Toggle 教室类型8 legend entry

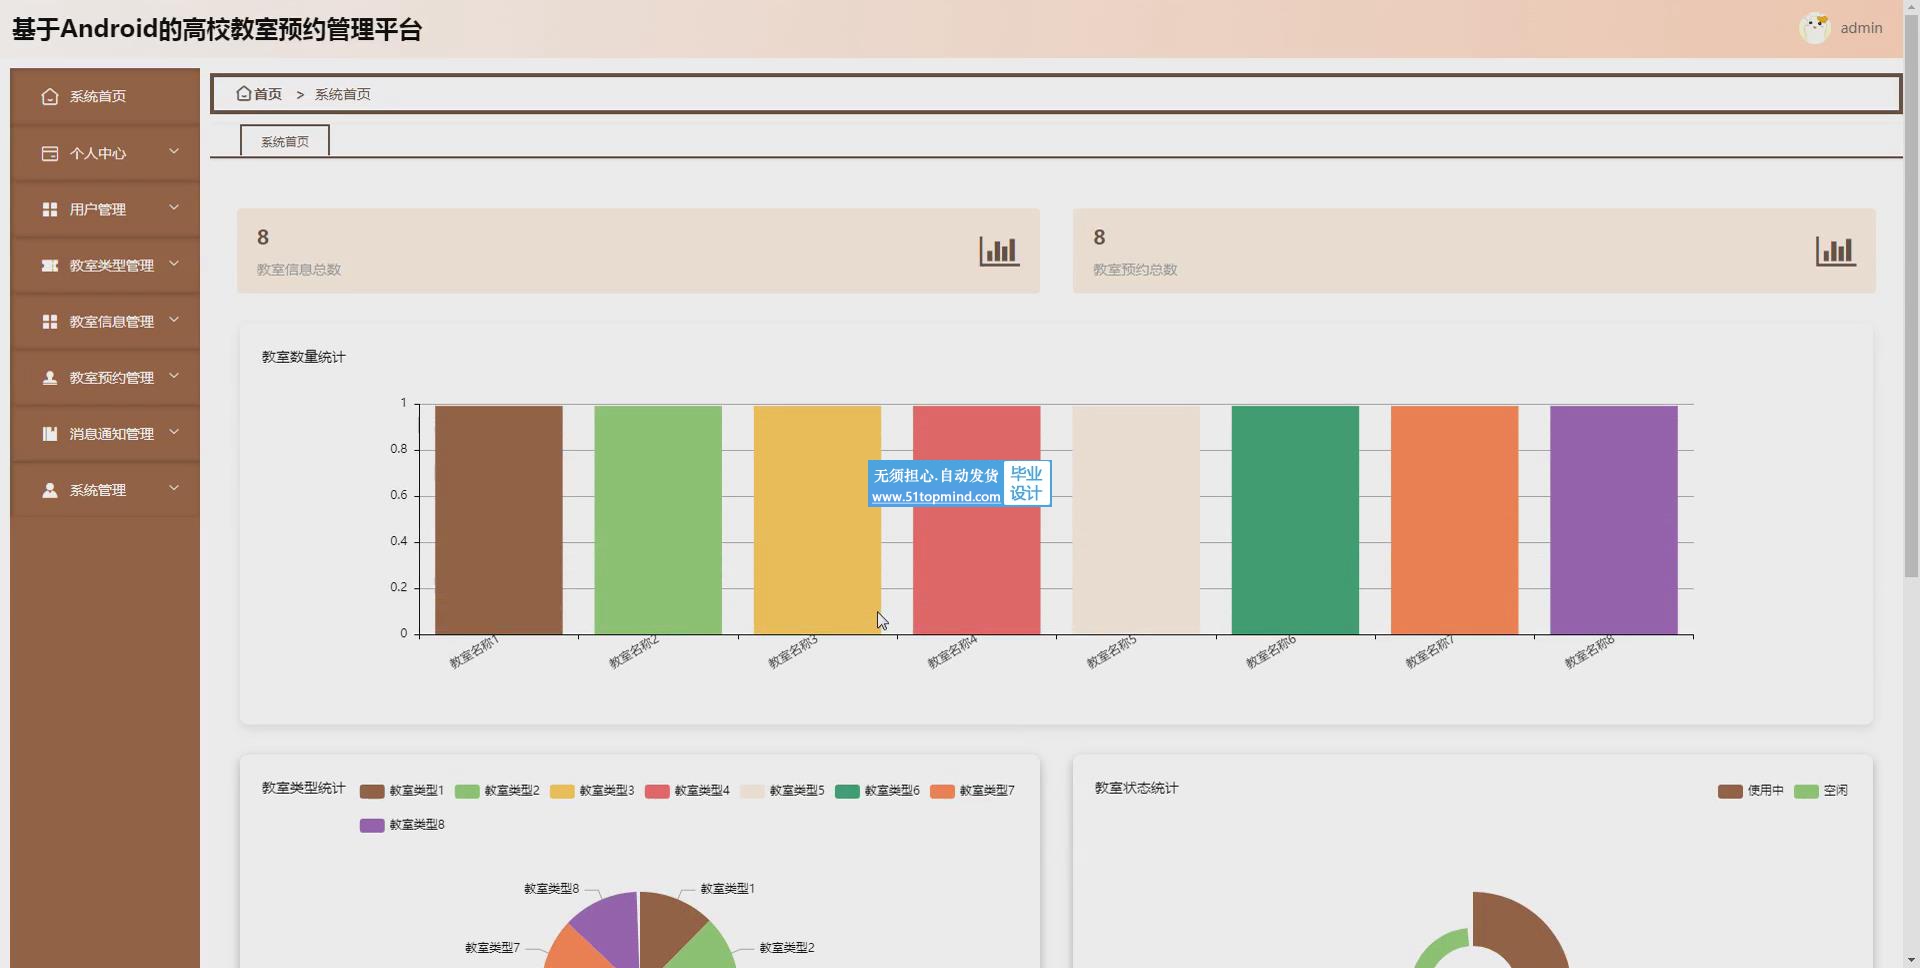click(x=402, y=825)
